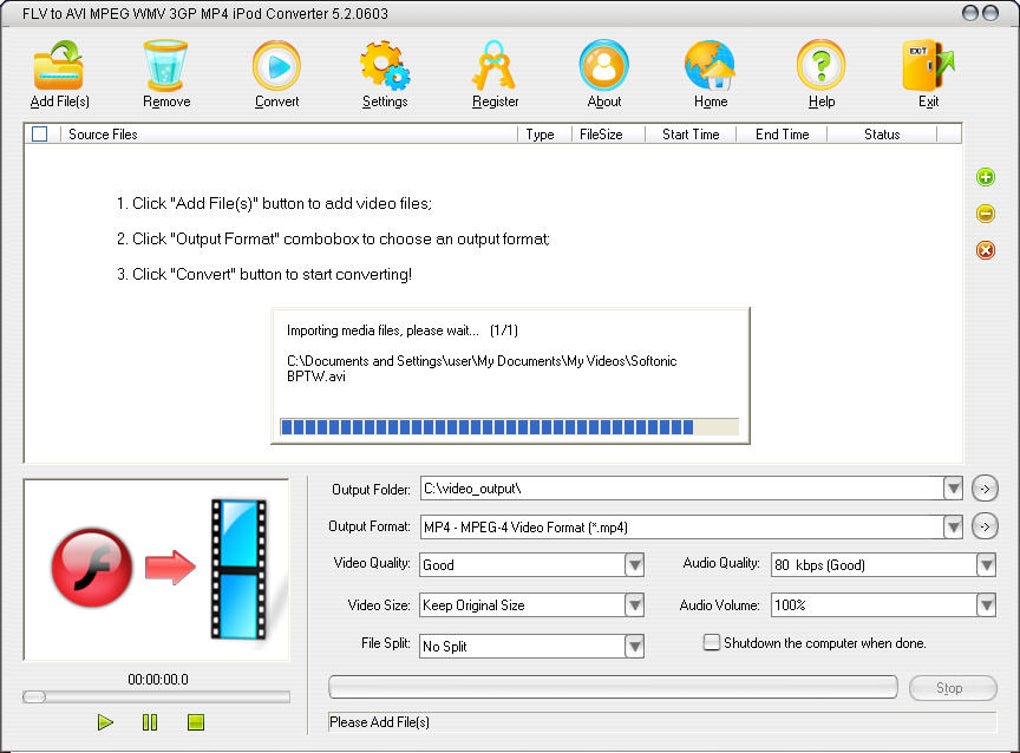Screen dimensions: 1020x753
Task: Click the Remove trash bin icon
Action: tap(166, 65)
